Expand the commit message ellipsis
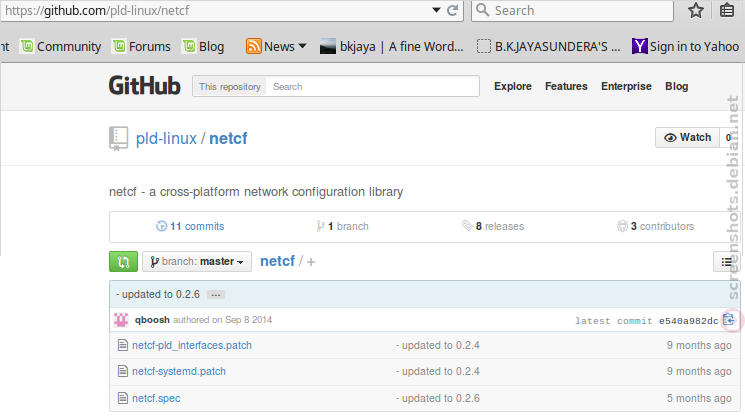745x416 pixels. [216, 295]
